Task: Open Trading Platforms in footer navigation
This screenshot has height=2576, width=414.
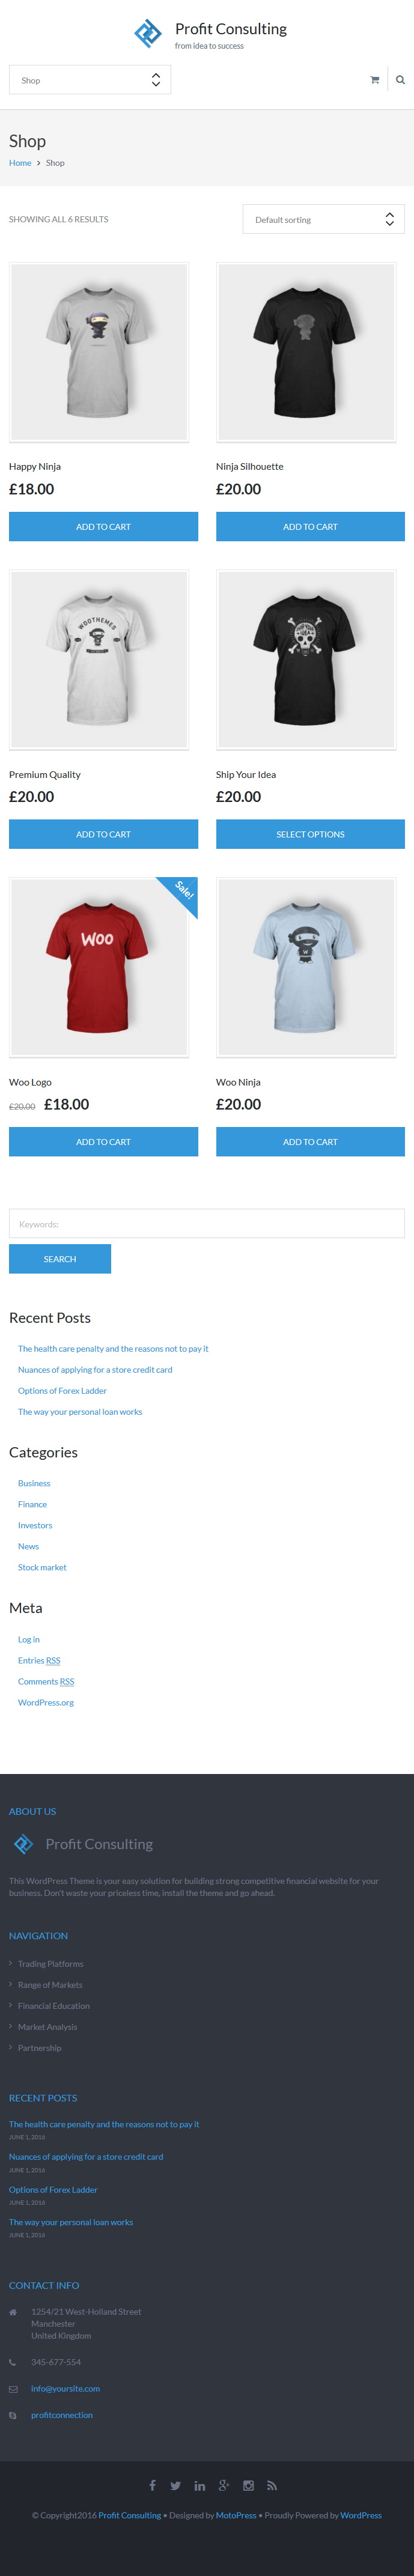Action: (x=50, y=1964)
